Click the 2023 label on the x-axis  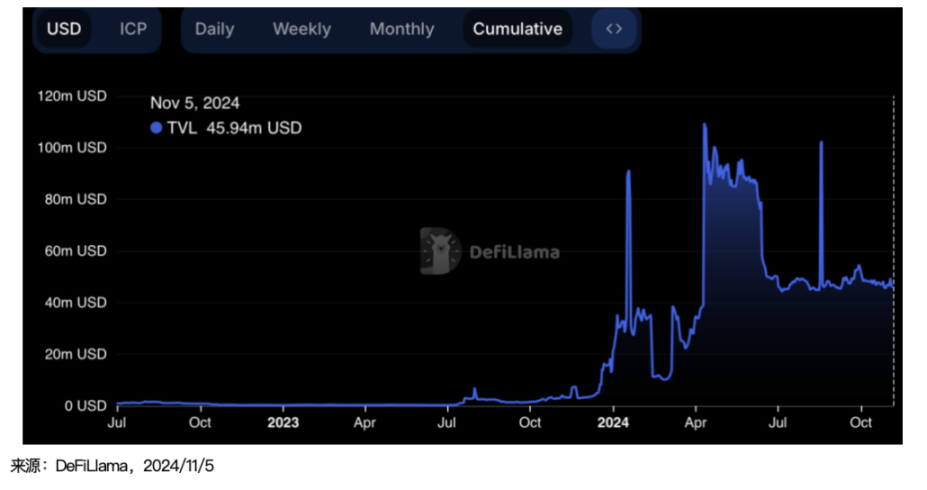click(283, 423)
